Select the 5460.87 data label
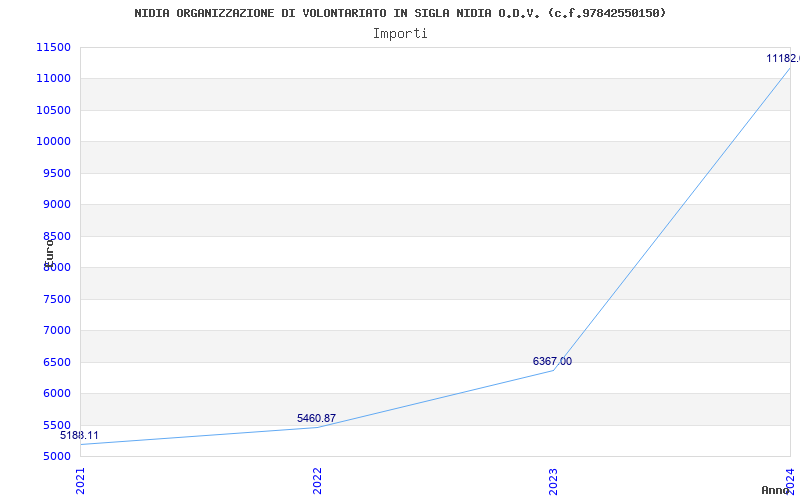This screenshot has width=800, height=500. [316, 418]
